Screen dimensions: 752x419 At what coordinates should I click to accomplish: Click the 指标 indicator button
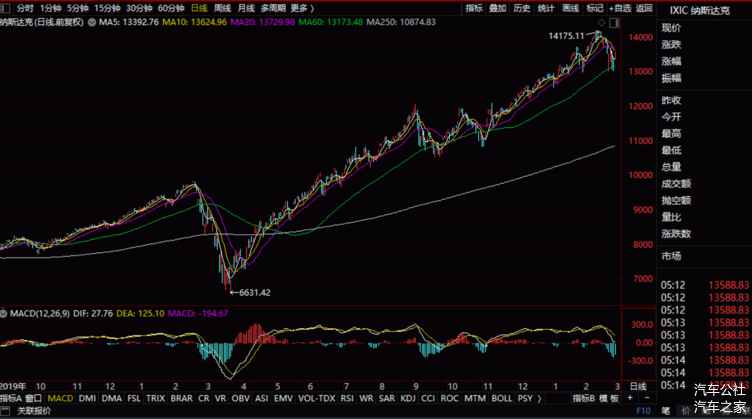point(474,8)
